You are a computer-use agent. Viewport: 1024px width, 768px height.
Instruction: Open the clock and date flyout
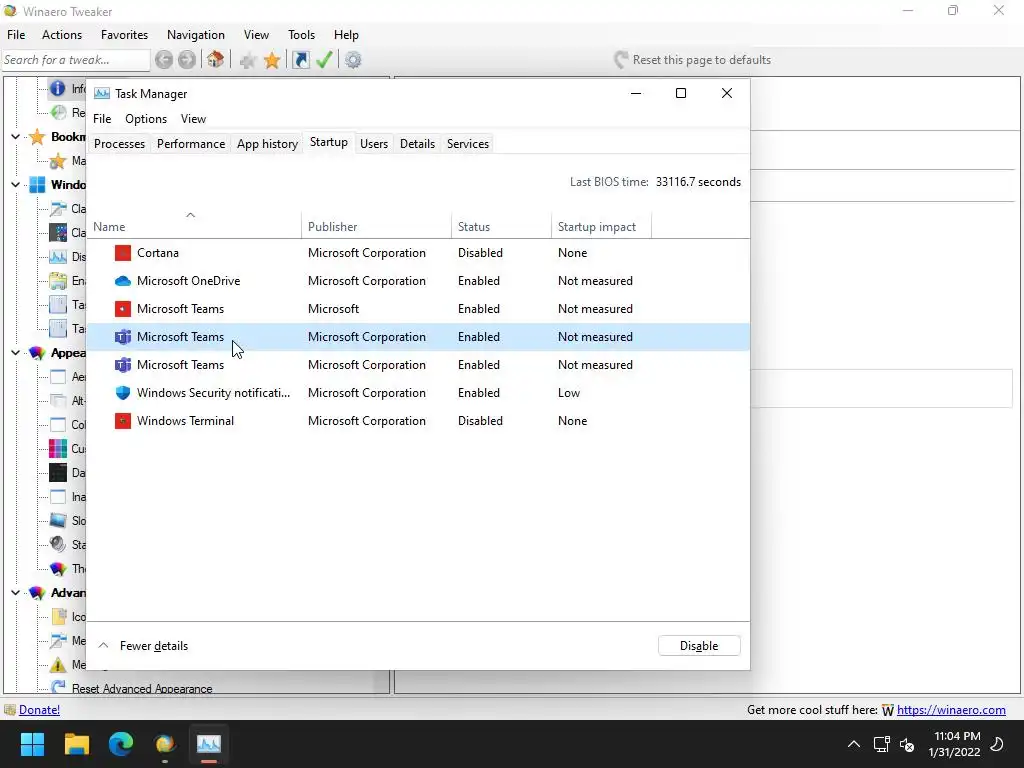click(954, 744)
